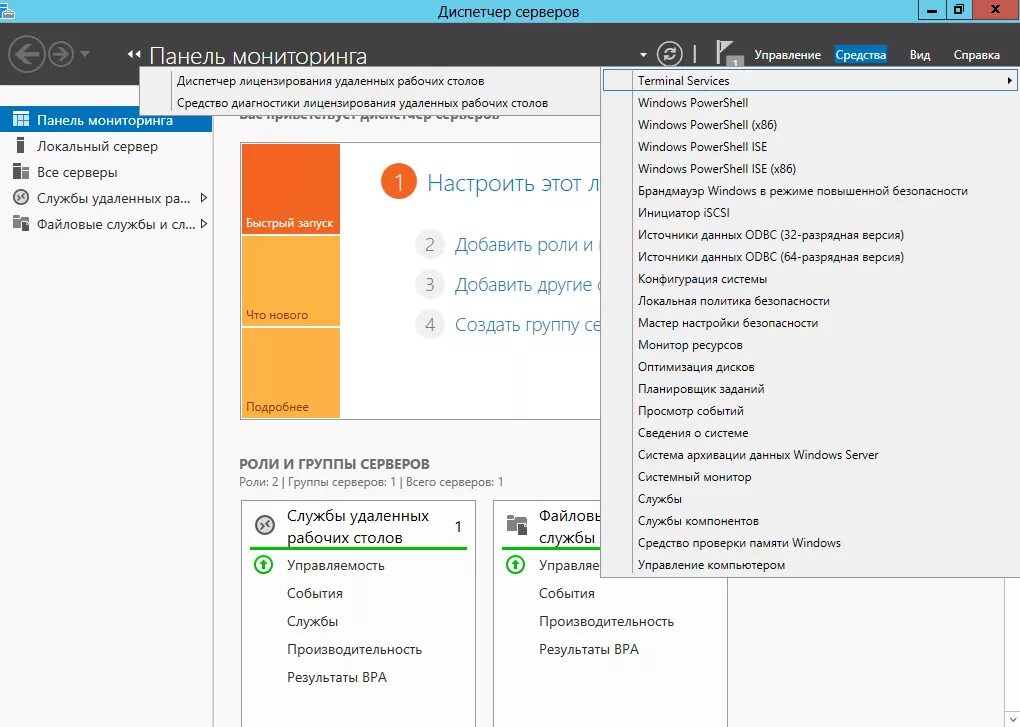This screenshot has height=727, width=1020.
Task: Click the Что нового tile
Action: 291,281
